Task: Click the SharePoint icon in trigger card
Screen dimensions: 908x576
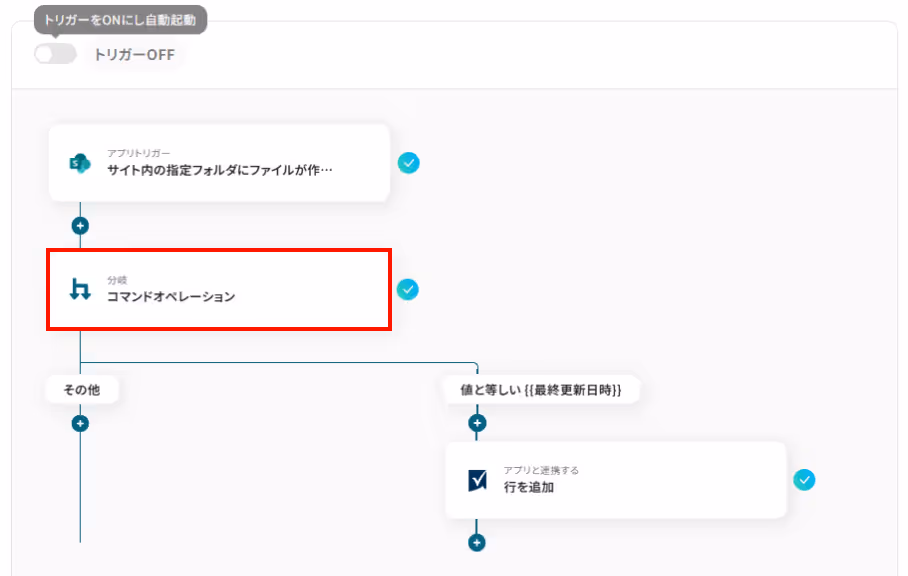Action: tap(80, 163)
